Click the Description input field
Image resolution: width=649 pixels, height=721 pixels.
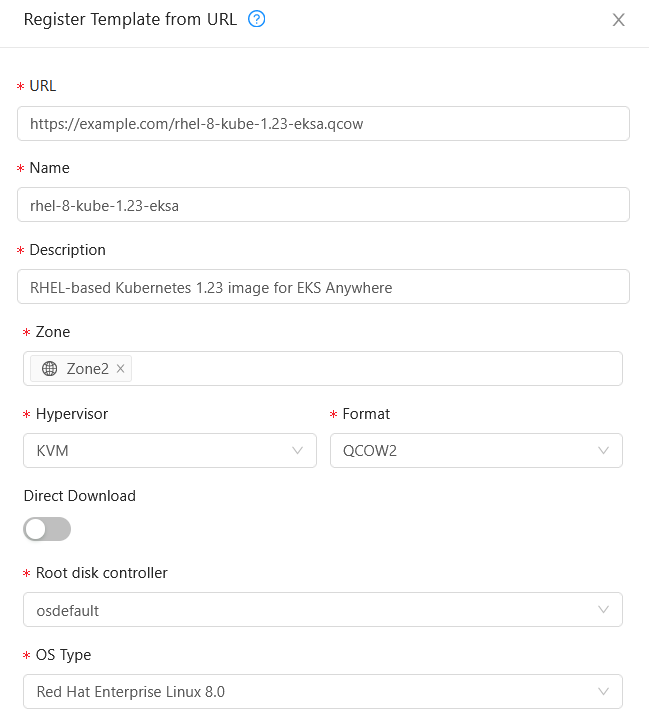click(x=323, y=287)
